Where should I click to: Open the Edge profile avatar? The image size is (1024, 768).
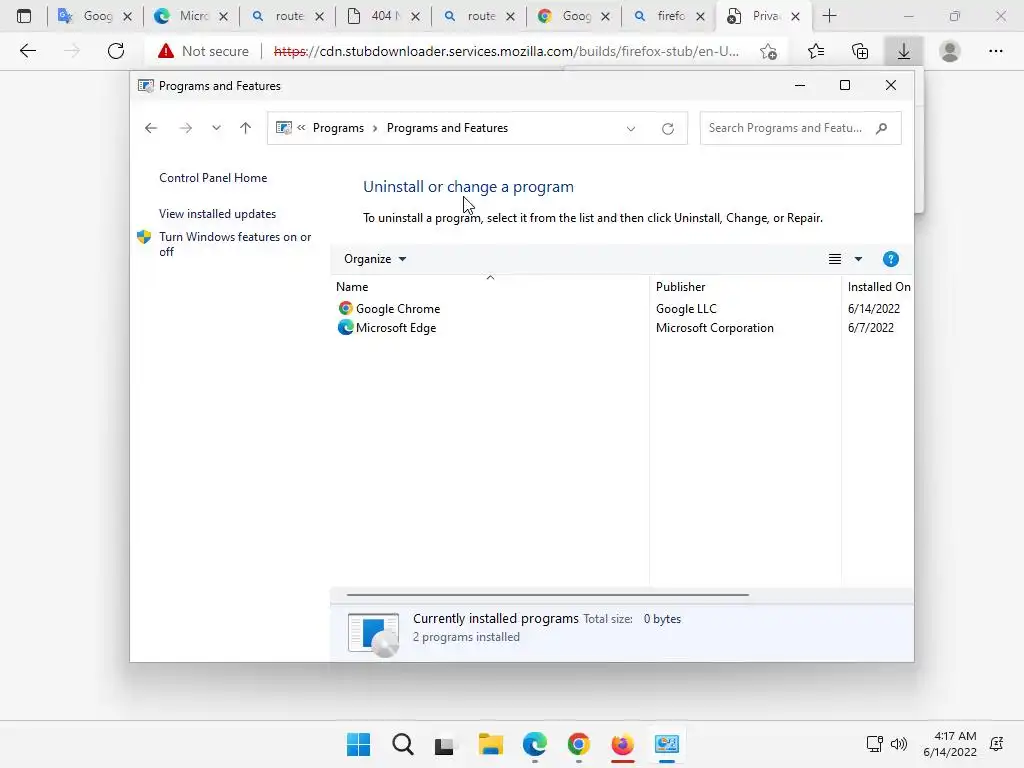point(950,51)
